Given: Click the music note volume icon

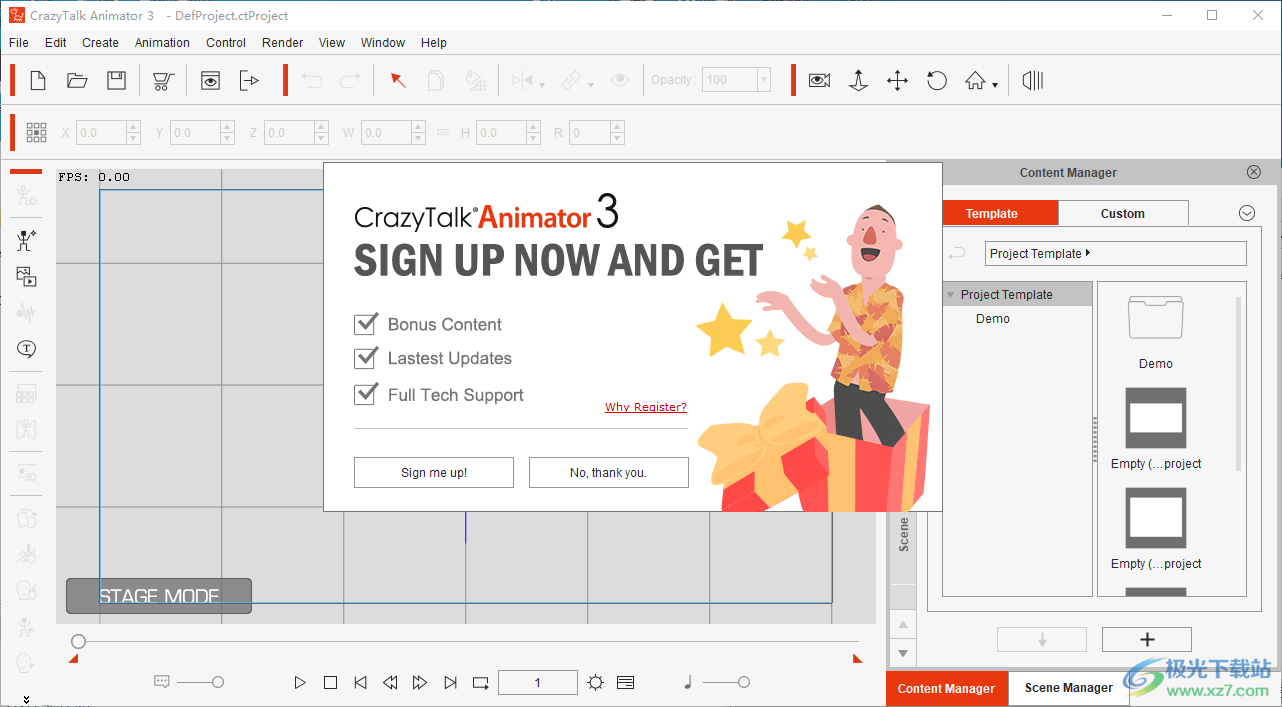Looking at the screenshot, I should 688,682.
